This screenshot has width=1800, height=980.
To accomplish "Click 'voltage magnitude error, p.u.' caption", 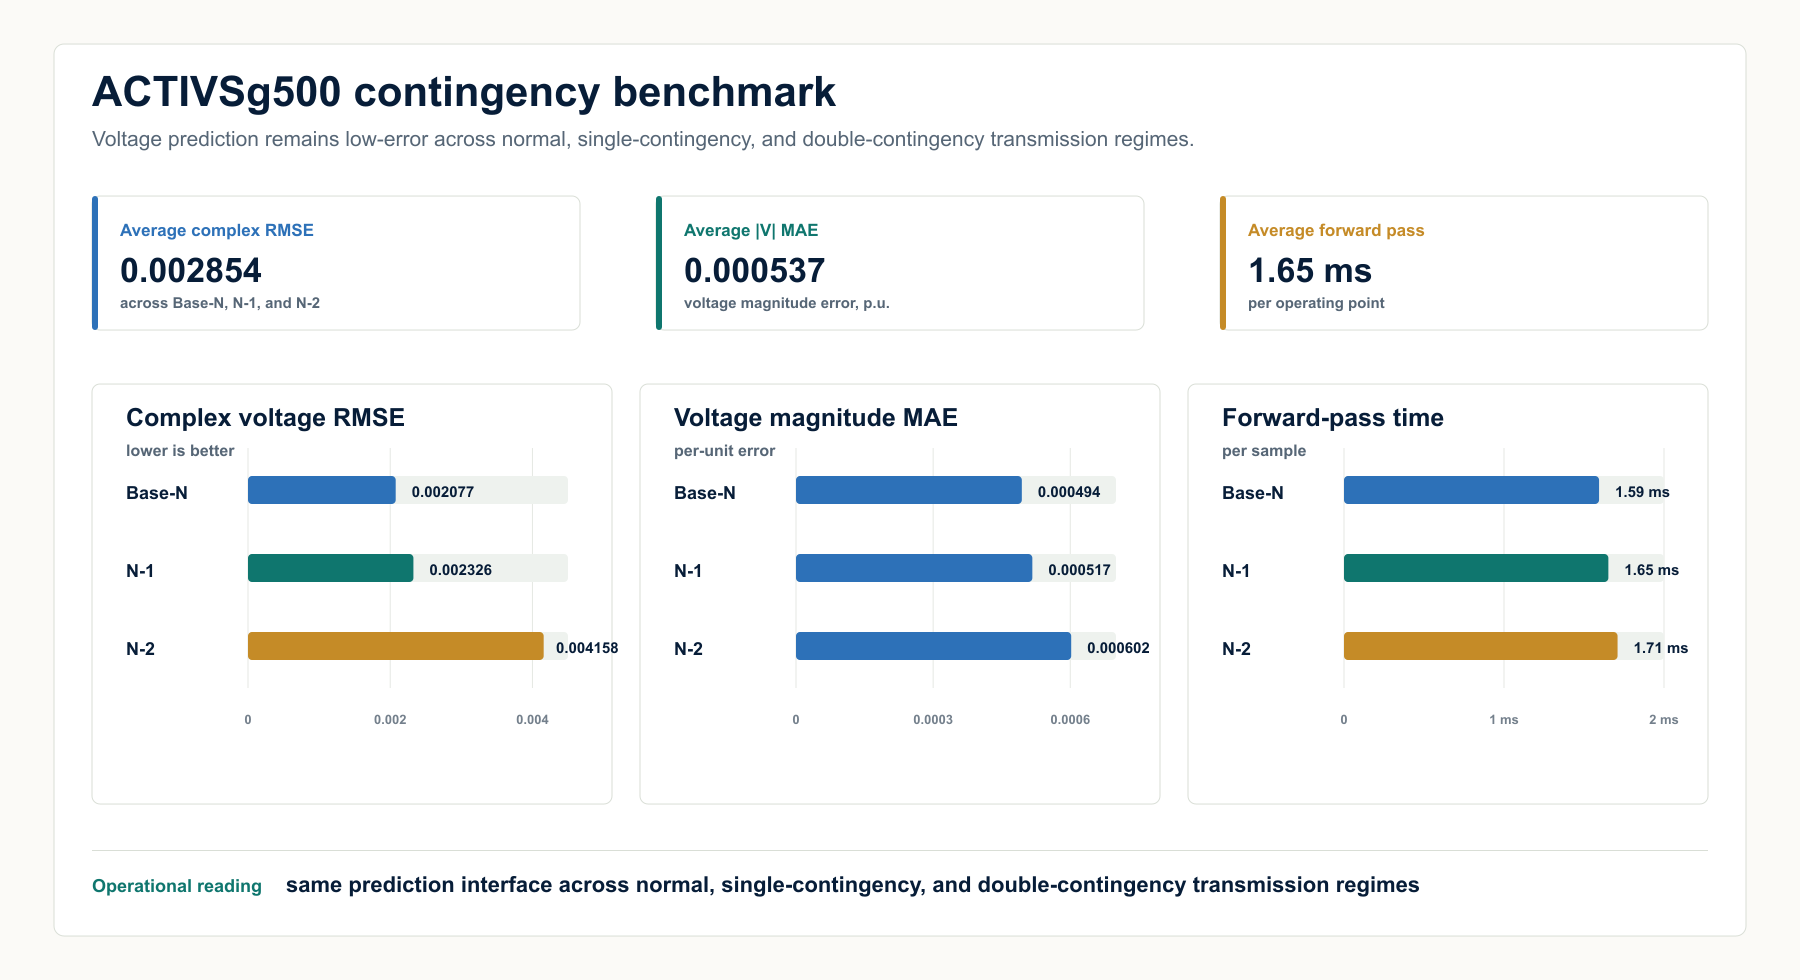I will tap(787, 303).
